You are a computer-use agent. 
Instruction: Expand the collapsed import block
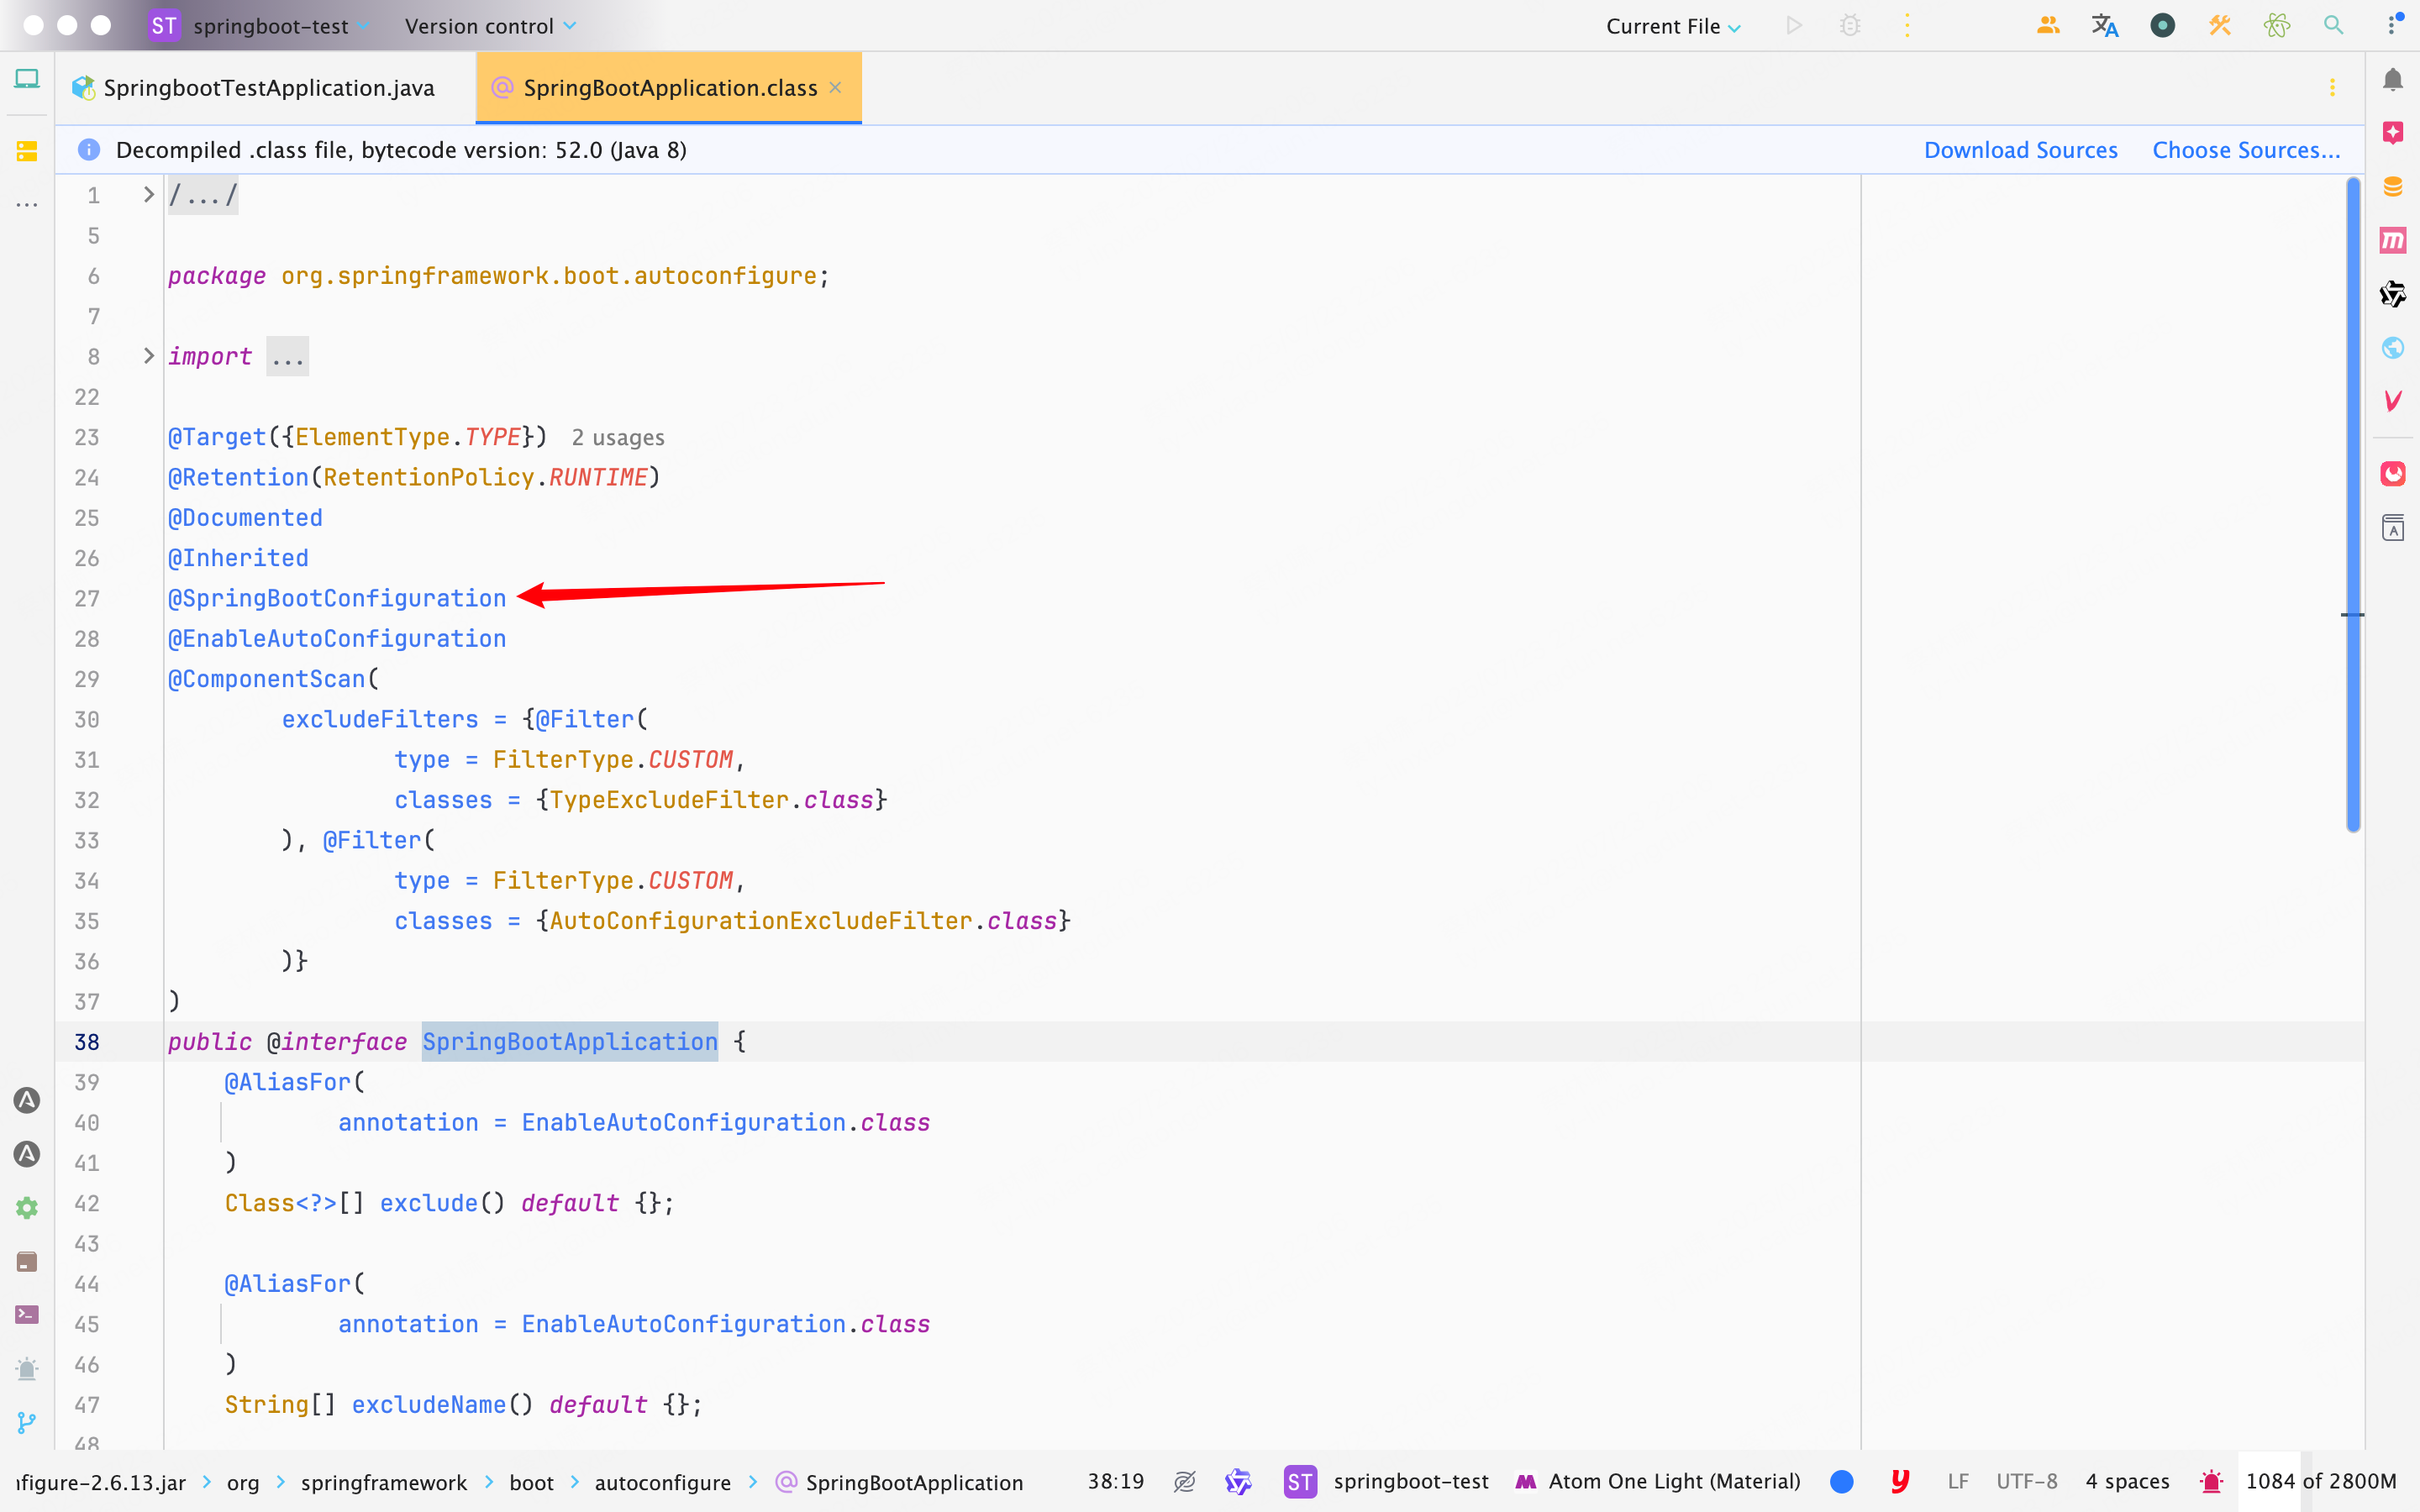tap(288, 357)
